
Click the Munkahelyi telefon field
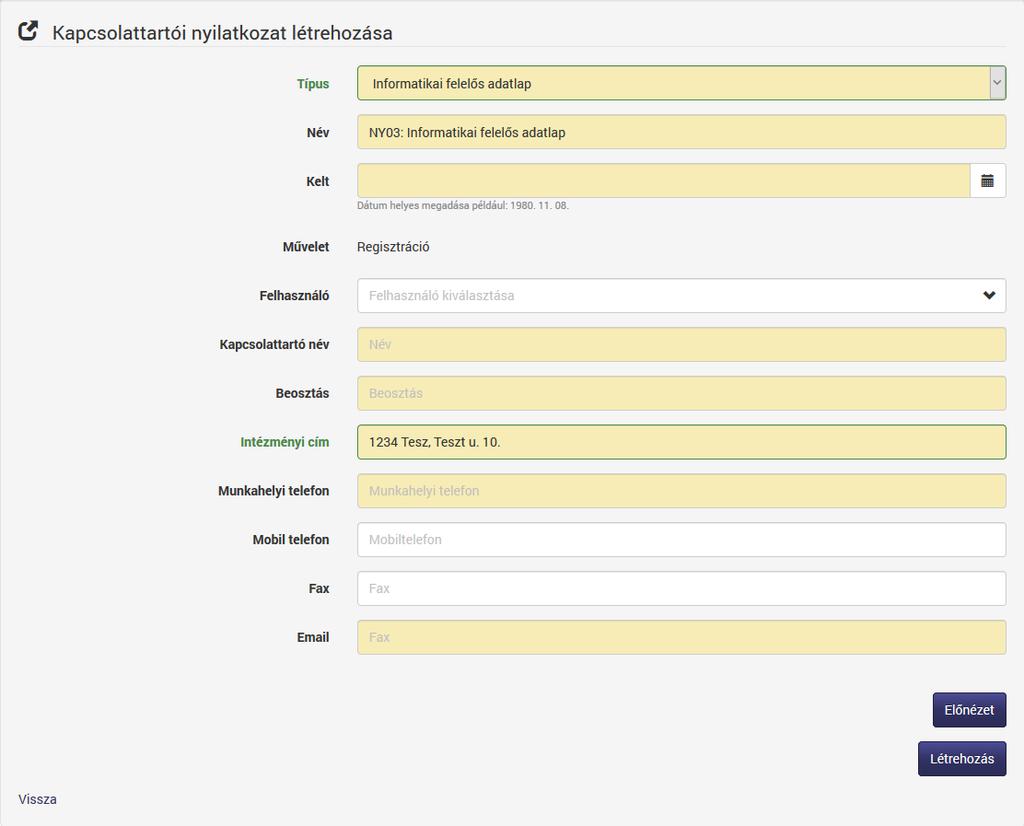[681, 491]
